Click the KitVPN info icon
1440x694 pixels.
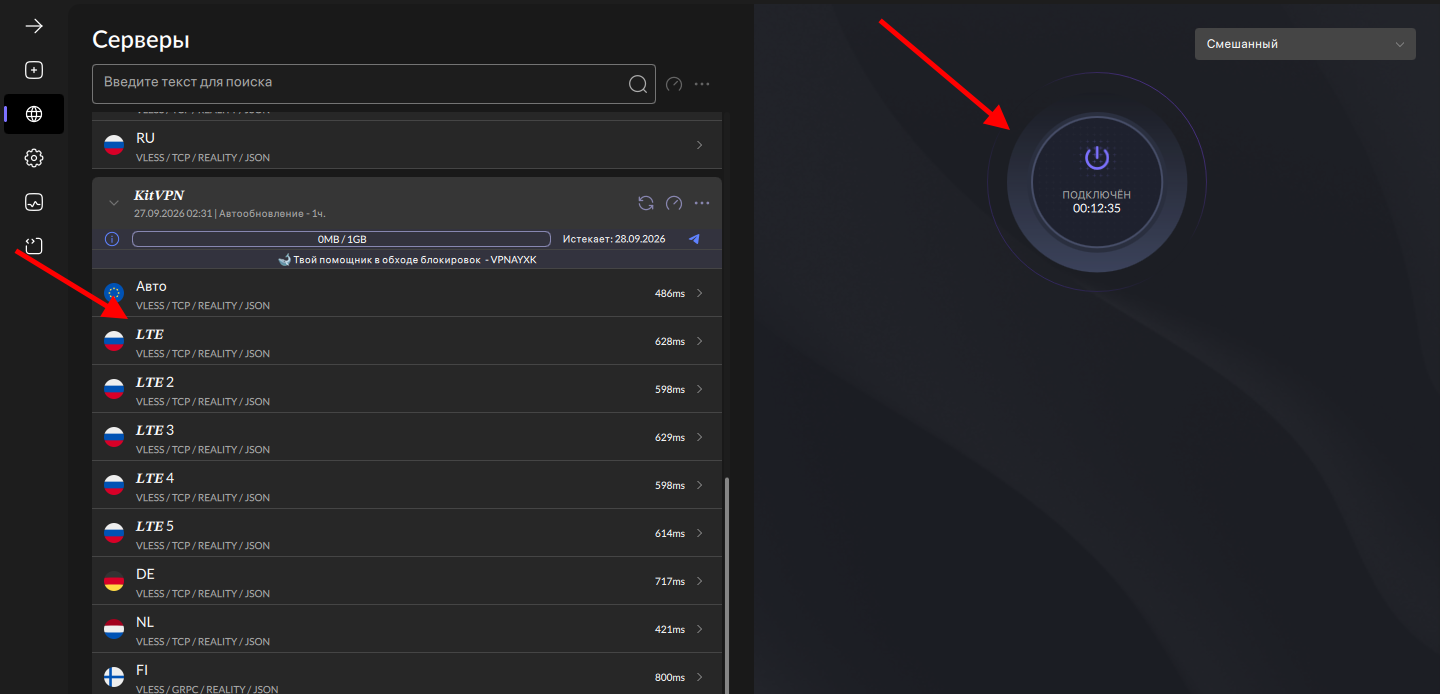point(112,239)
